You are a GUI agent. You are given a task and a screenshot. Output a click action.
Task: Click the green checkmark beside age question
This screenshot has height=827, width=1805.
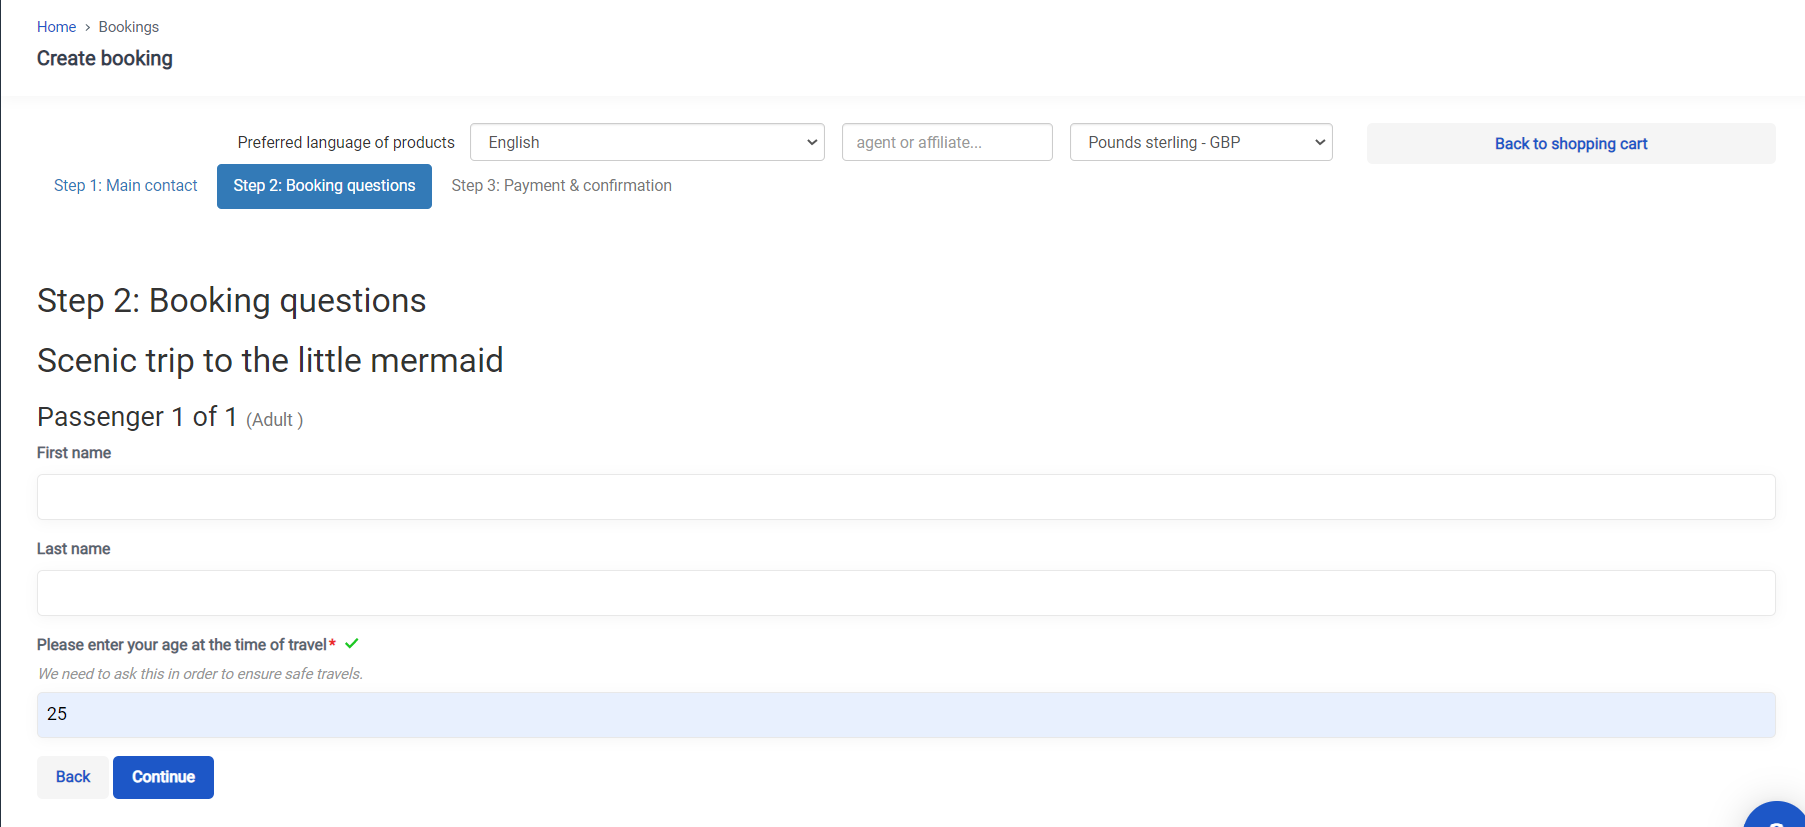[x=352, y=644]
